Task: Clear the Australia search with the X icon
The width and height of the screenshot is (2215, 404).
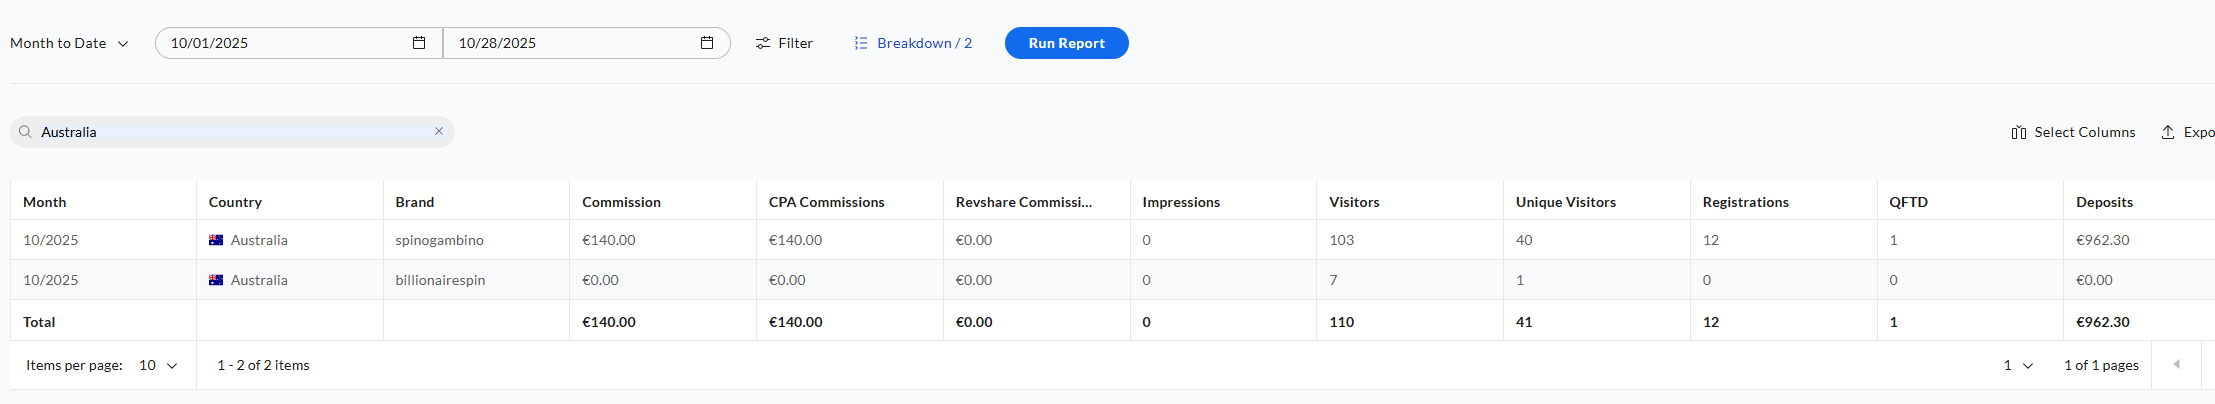Action: coord(439,131)
